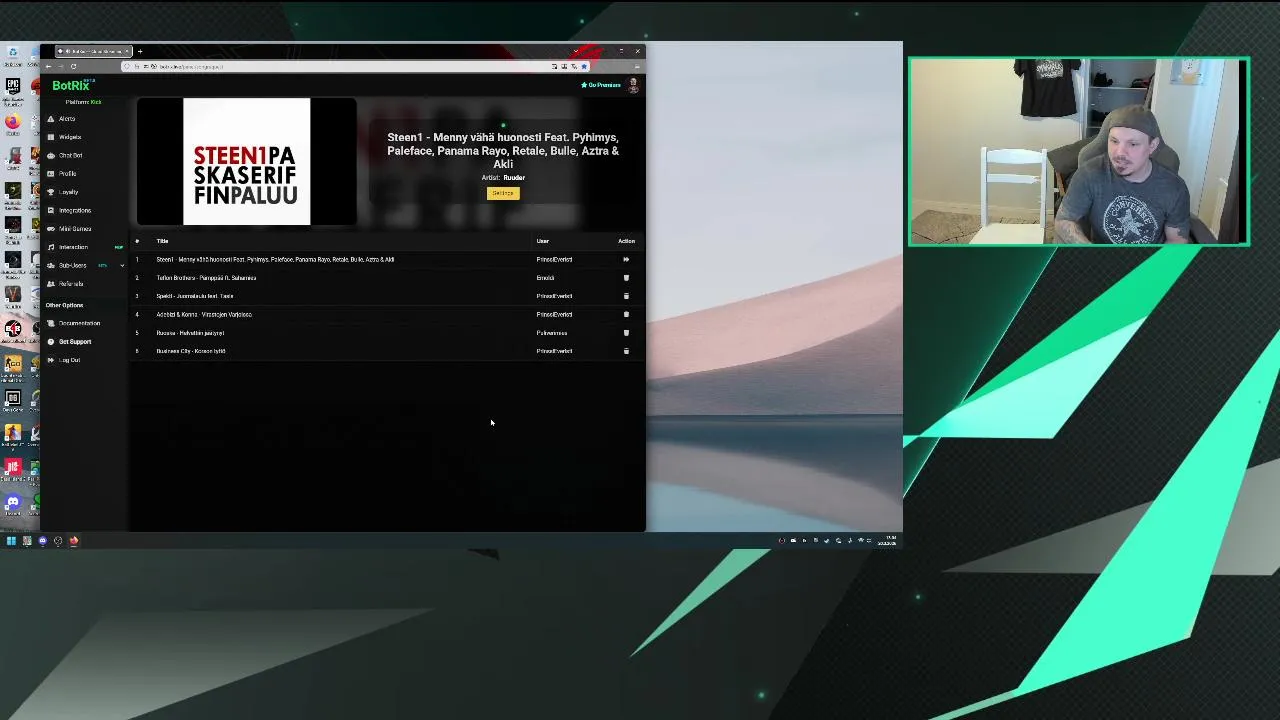Delete the Adebisi & Kenno song
Image resolution: width=1280 pixels, height=720 pixels.
(626, 314)
